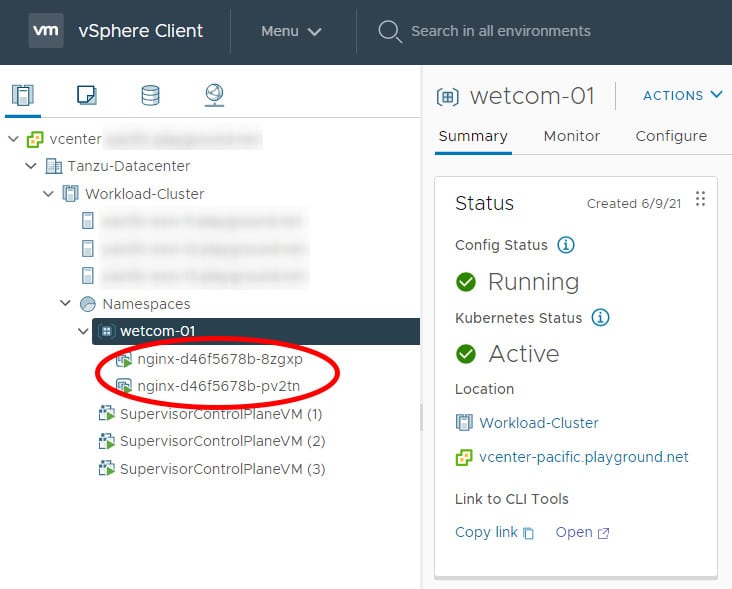732x589 pixels.
Task: Click VM icon of SupervisorControlPlaneVM (3)
Action: pyautogui.click(x=106, y=468)
